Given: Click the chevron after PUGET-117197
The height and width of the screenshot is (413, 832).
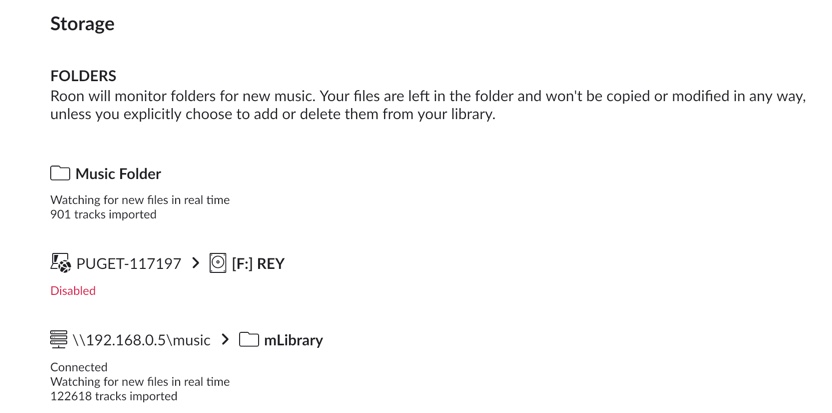Looking at the screenshot, I should click(x=195, y=263).
